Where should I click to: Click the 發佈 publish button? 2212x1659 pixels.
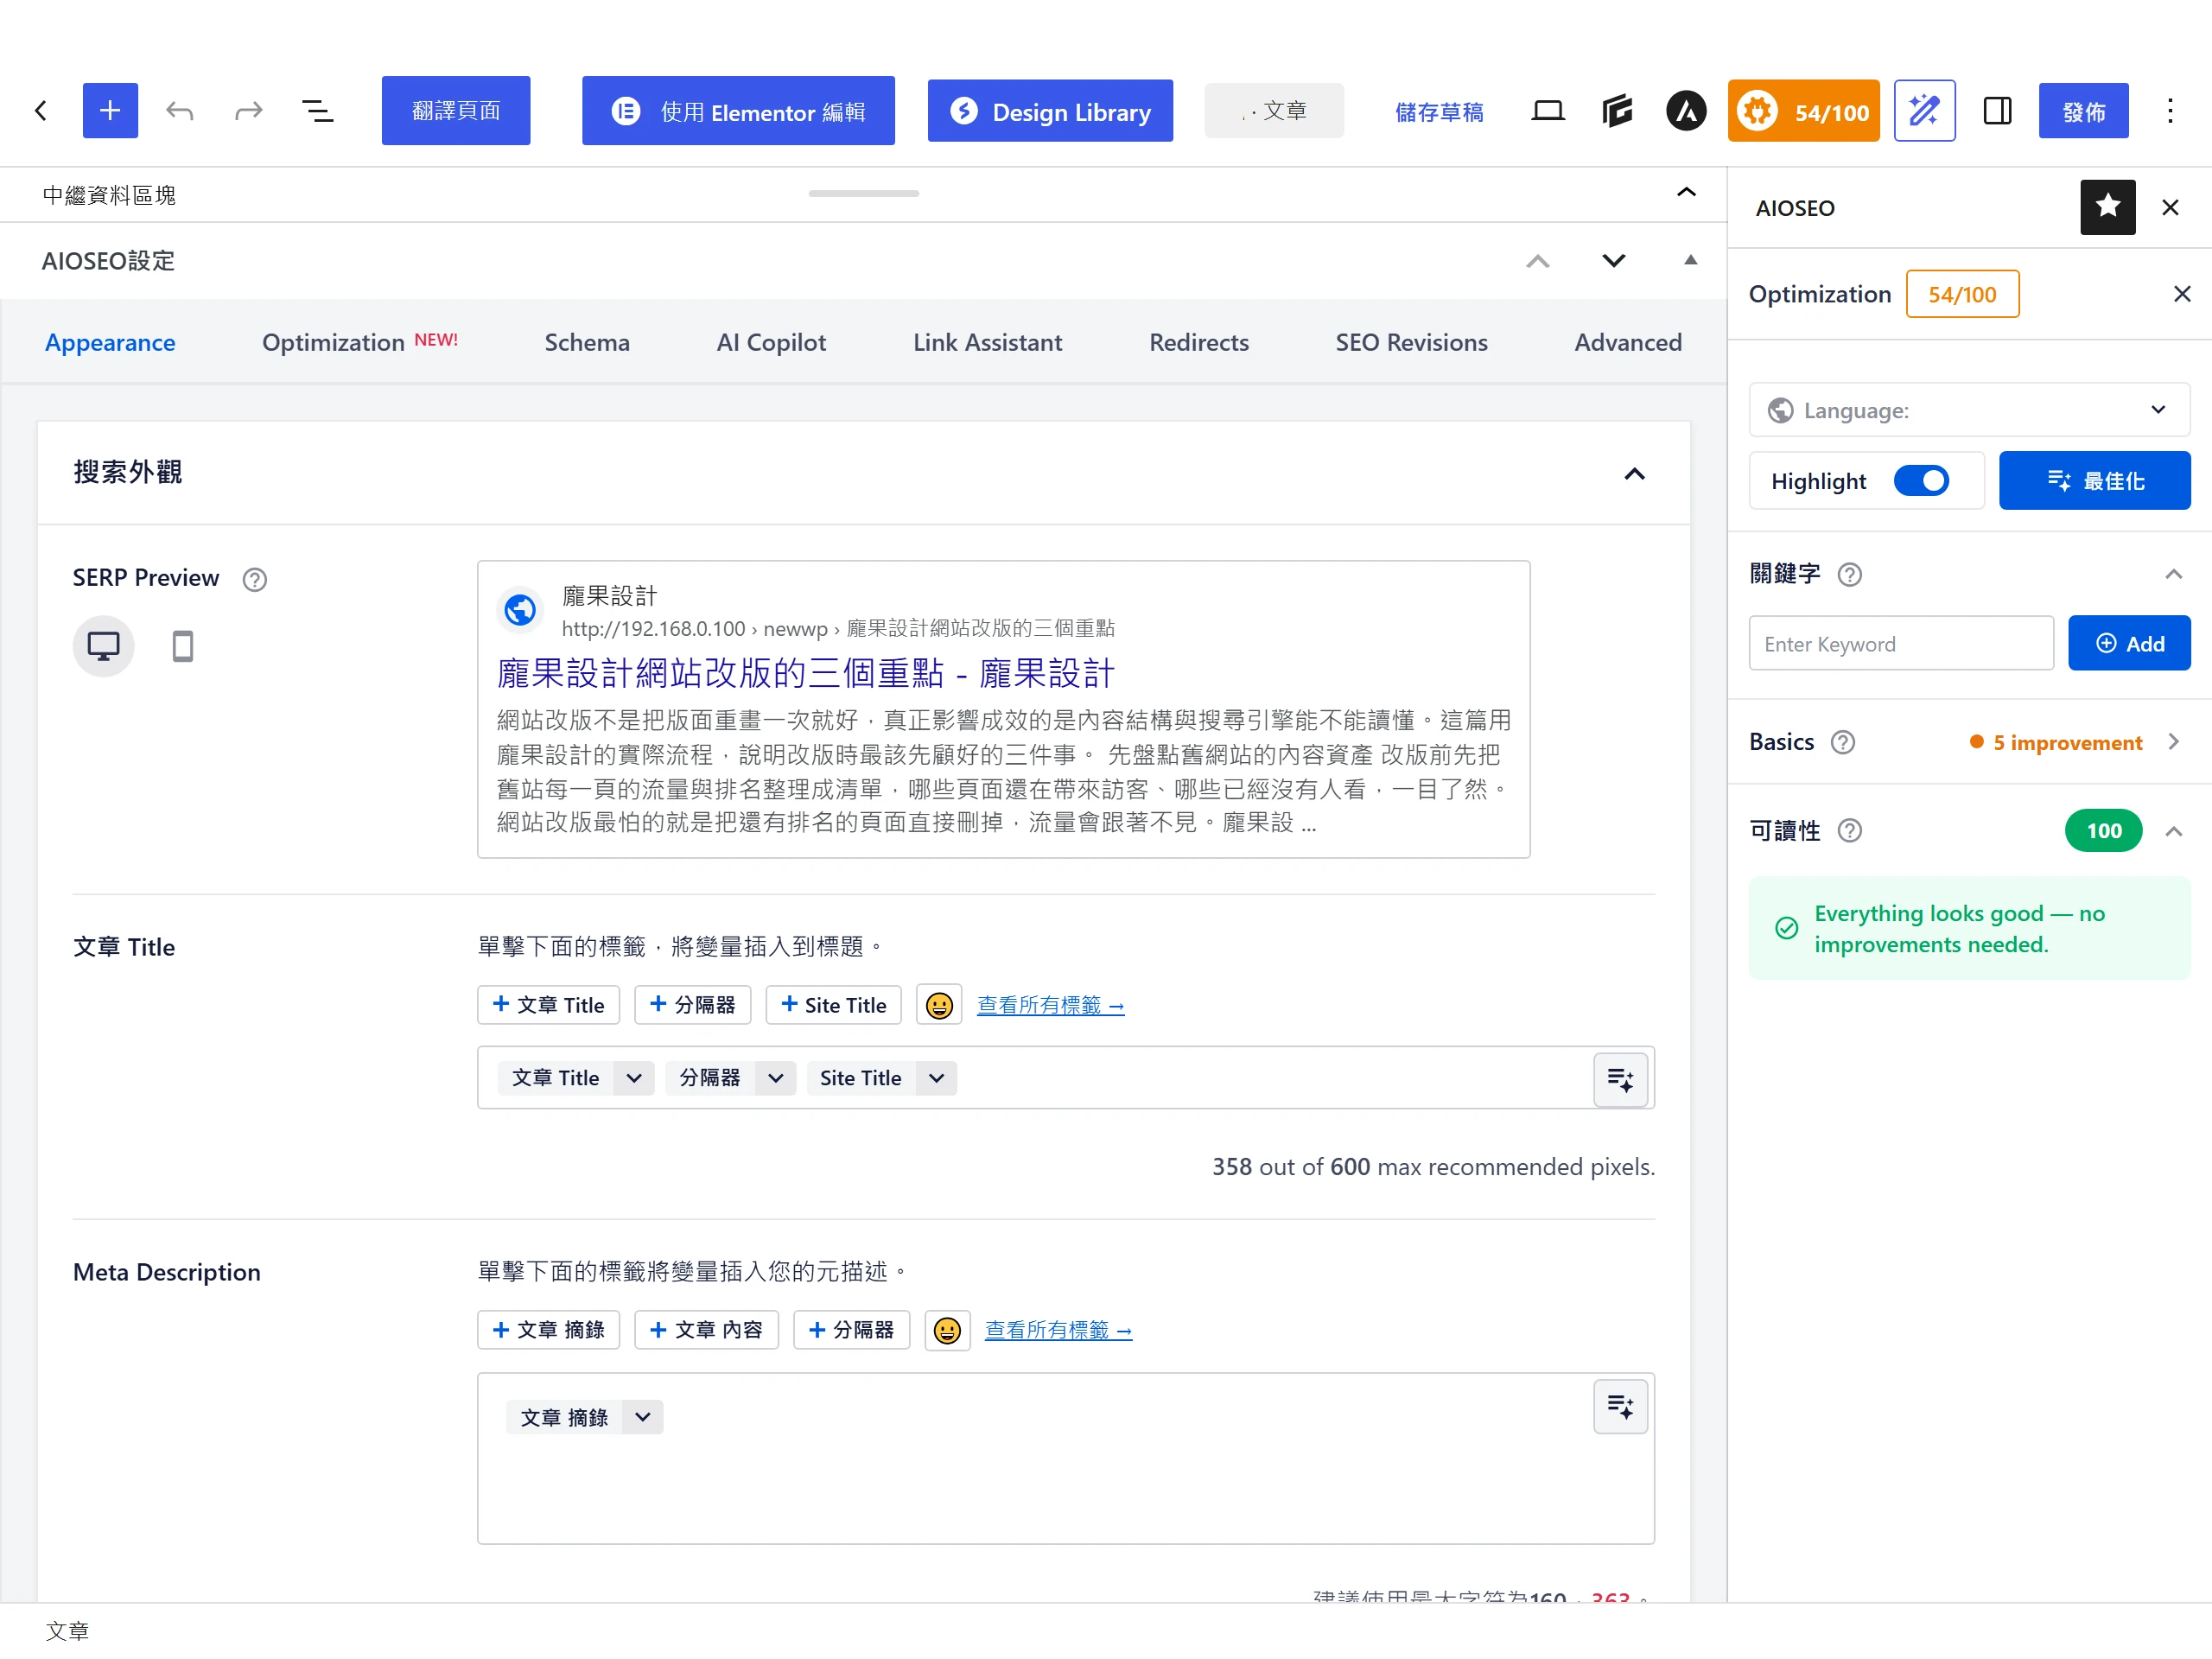coord(2083,111)
